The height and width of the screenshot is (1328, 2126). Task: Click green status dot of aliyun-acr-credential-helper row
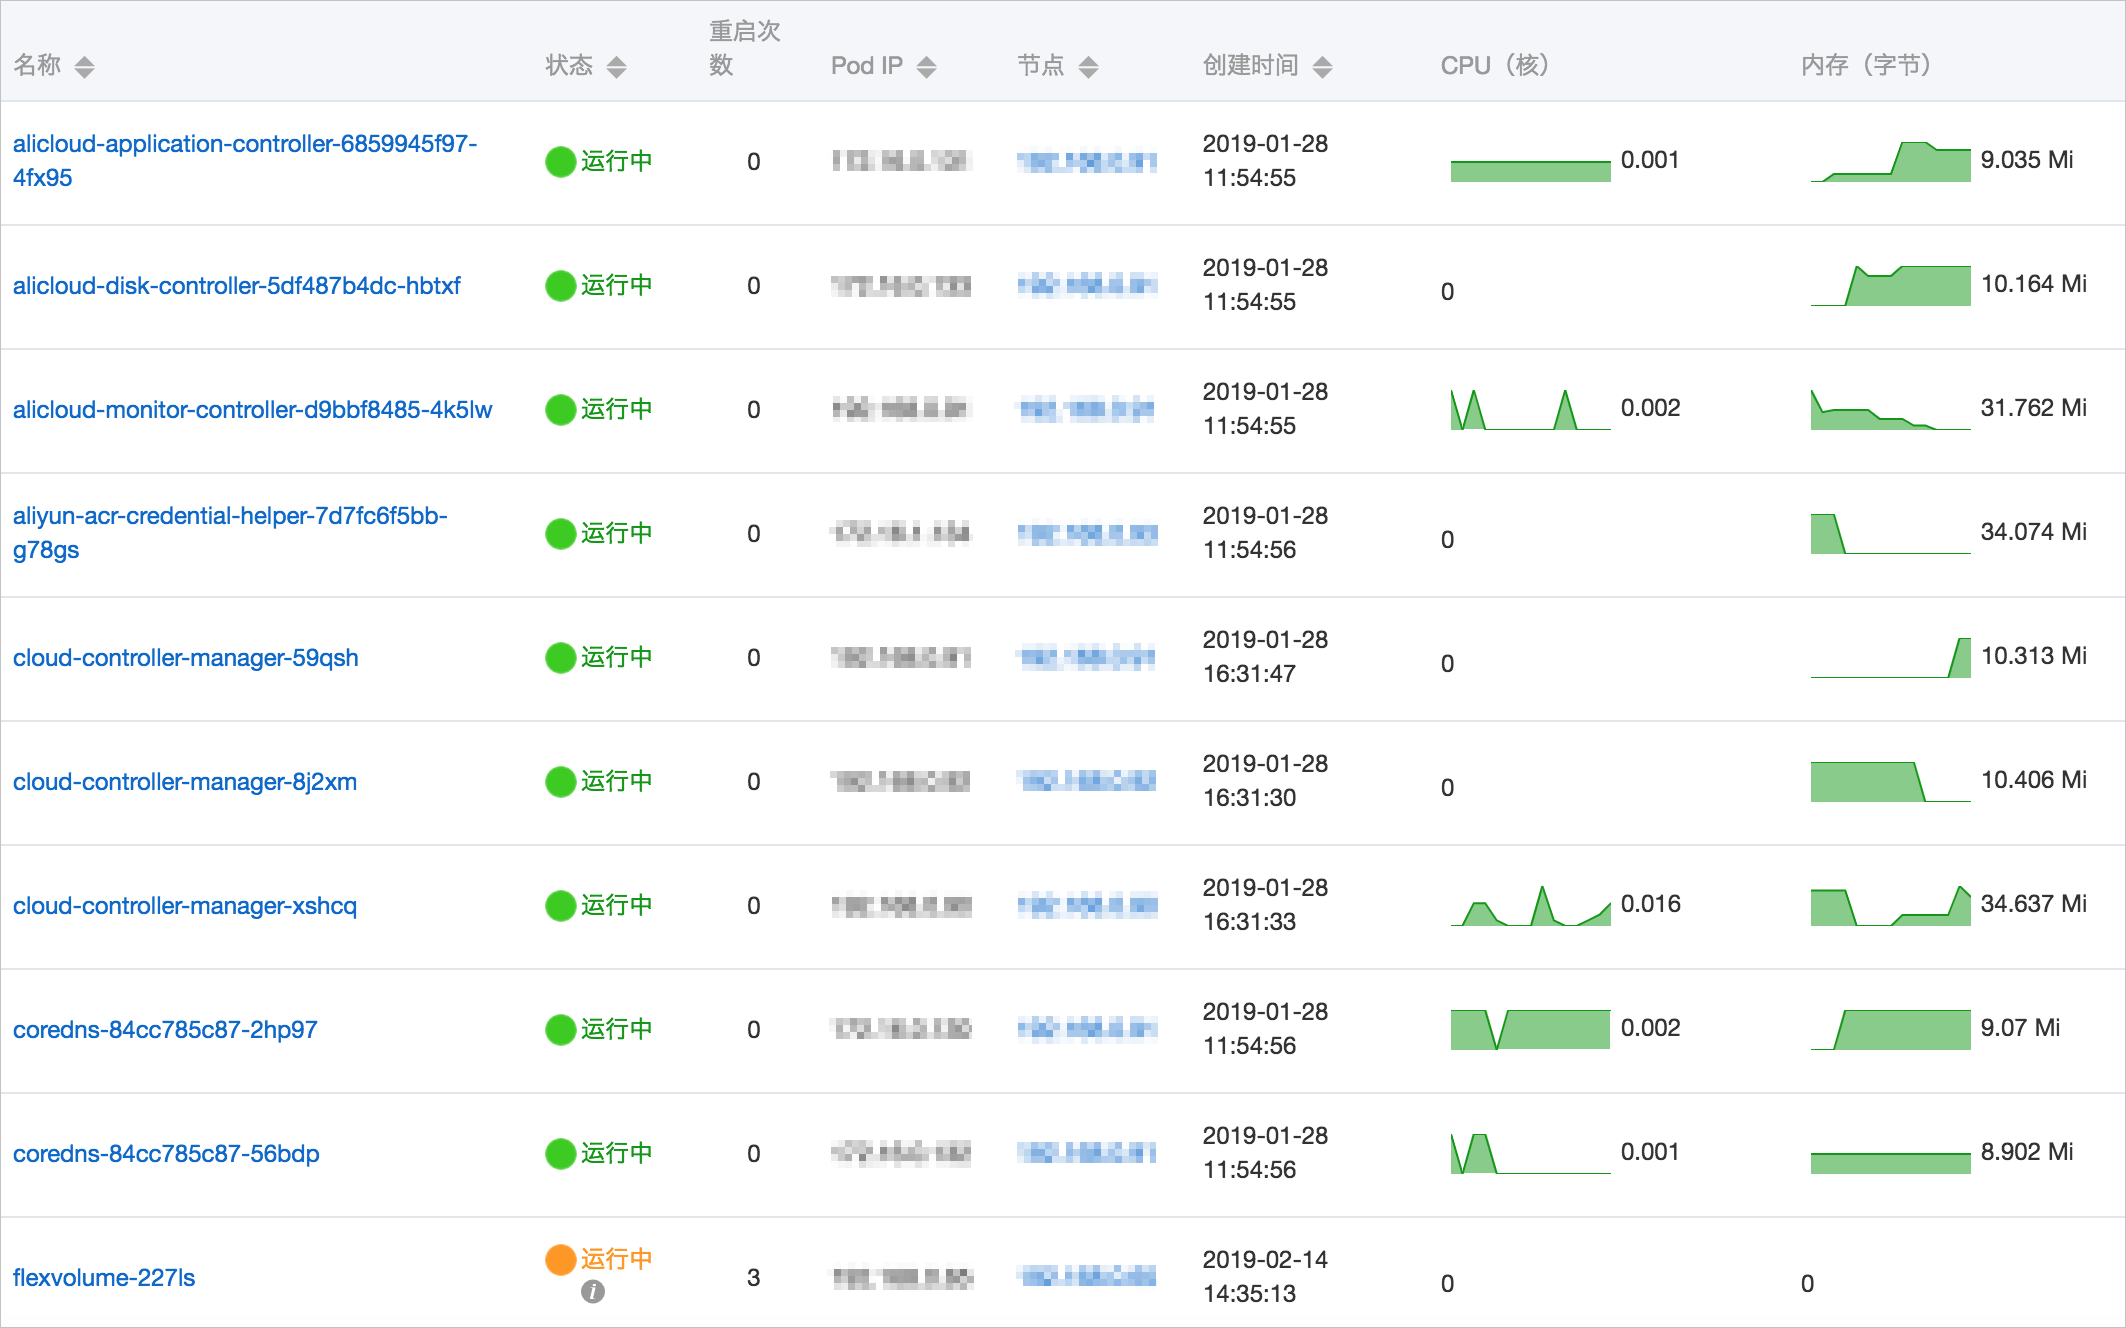point(560,533)
